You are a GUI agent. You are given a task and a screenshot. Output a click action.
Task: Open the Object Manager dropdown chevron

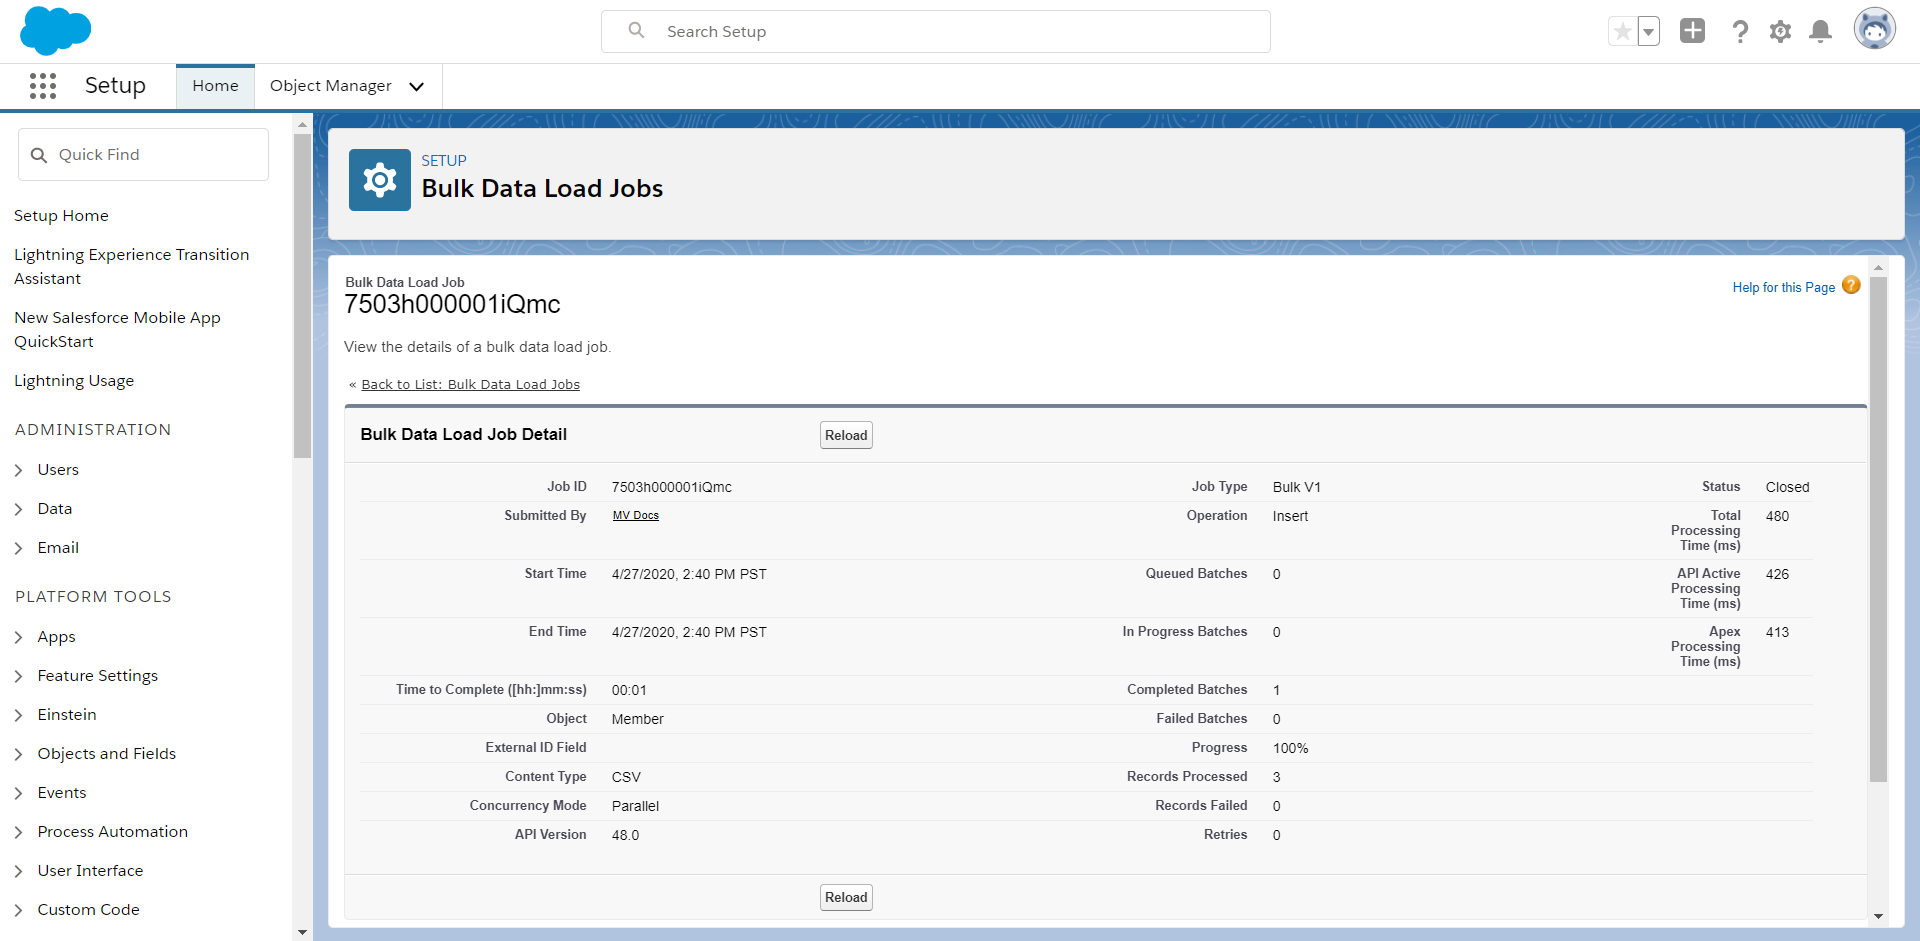417,87
